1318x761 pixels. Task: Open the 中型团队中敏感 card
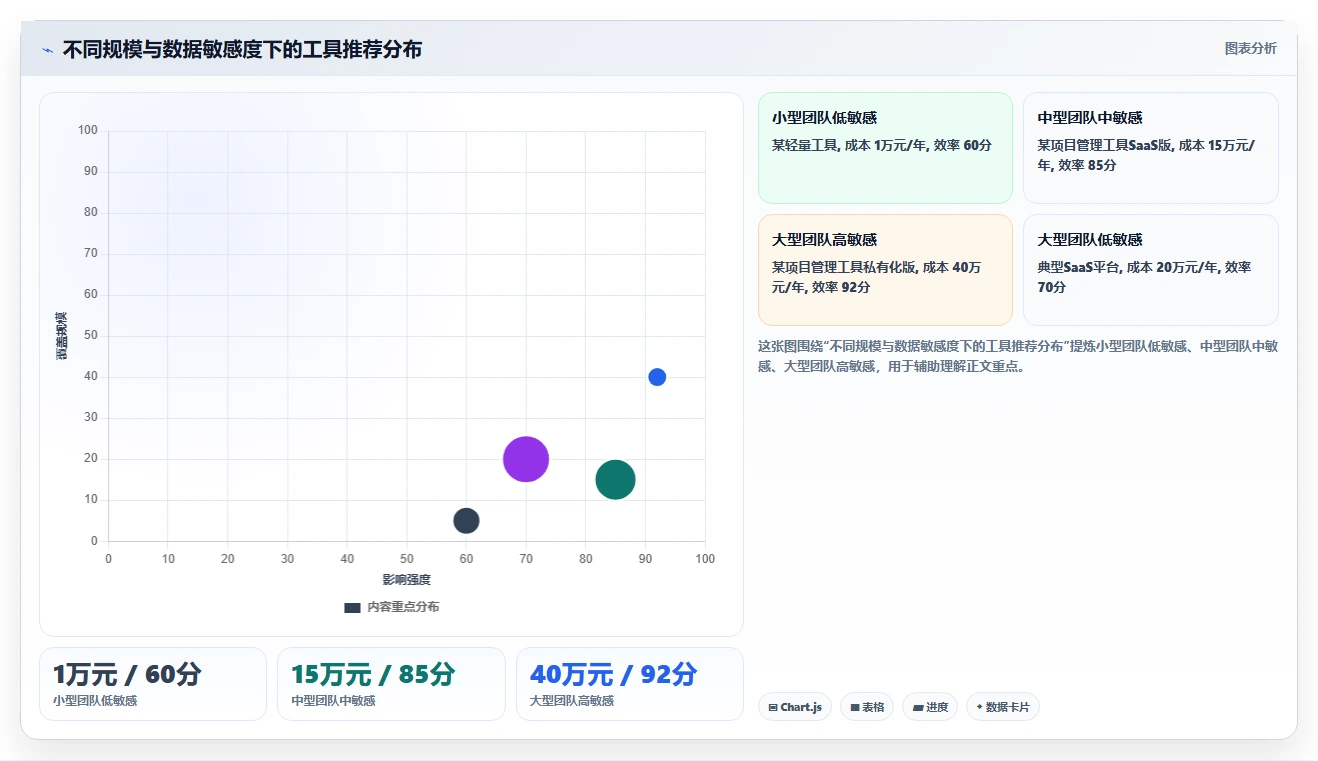point(1151,148)
